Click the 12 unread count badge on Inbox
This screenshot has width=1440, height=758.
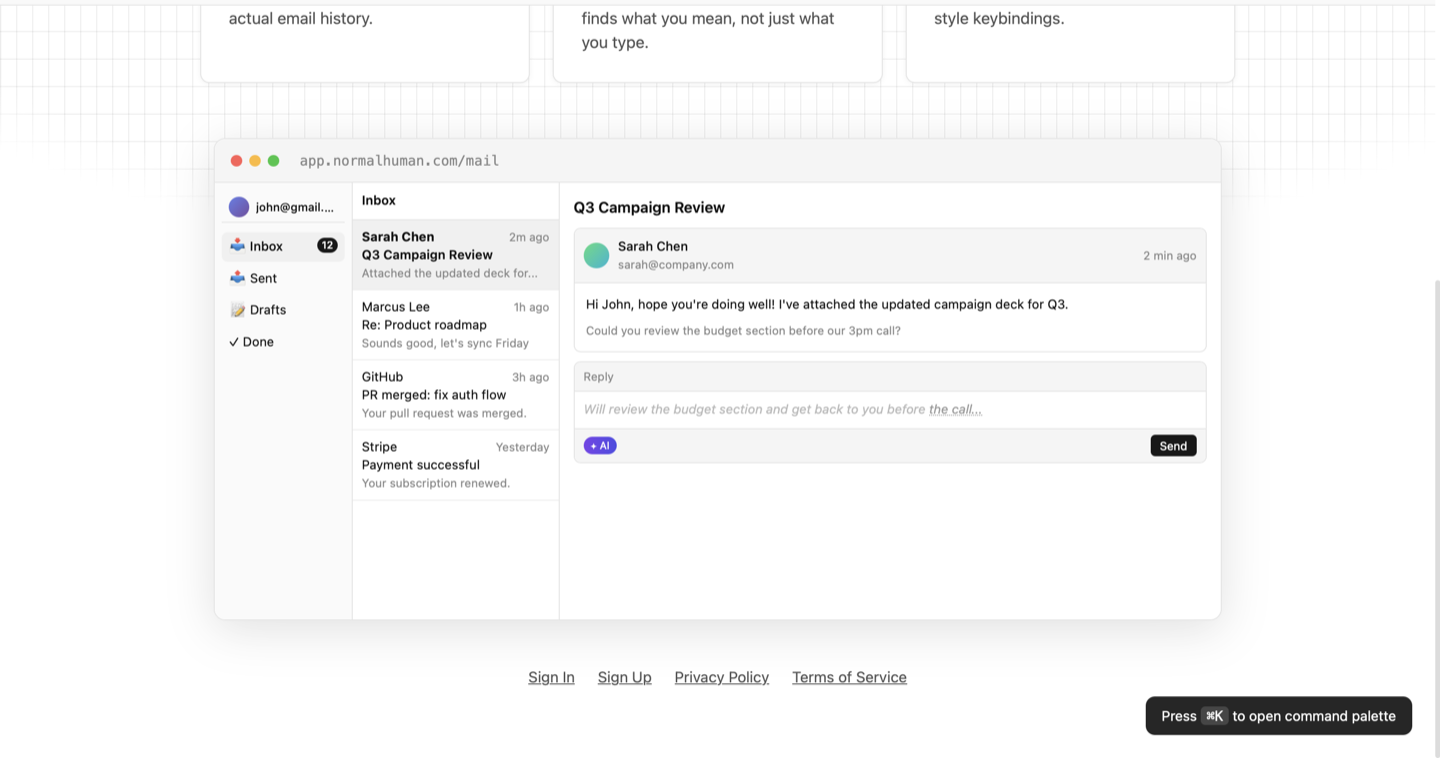[x=327, y=244]
